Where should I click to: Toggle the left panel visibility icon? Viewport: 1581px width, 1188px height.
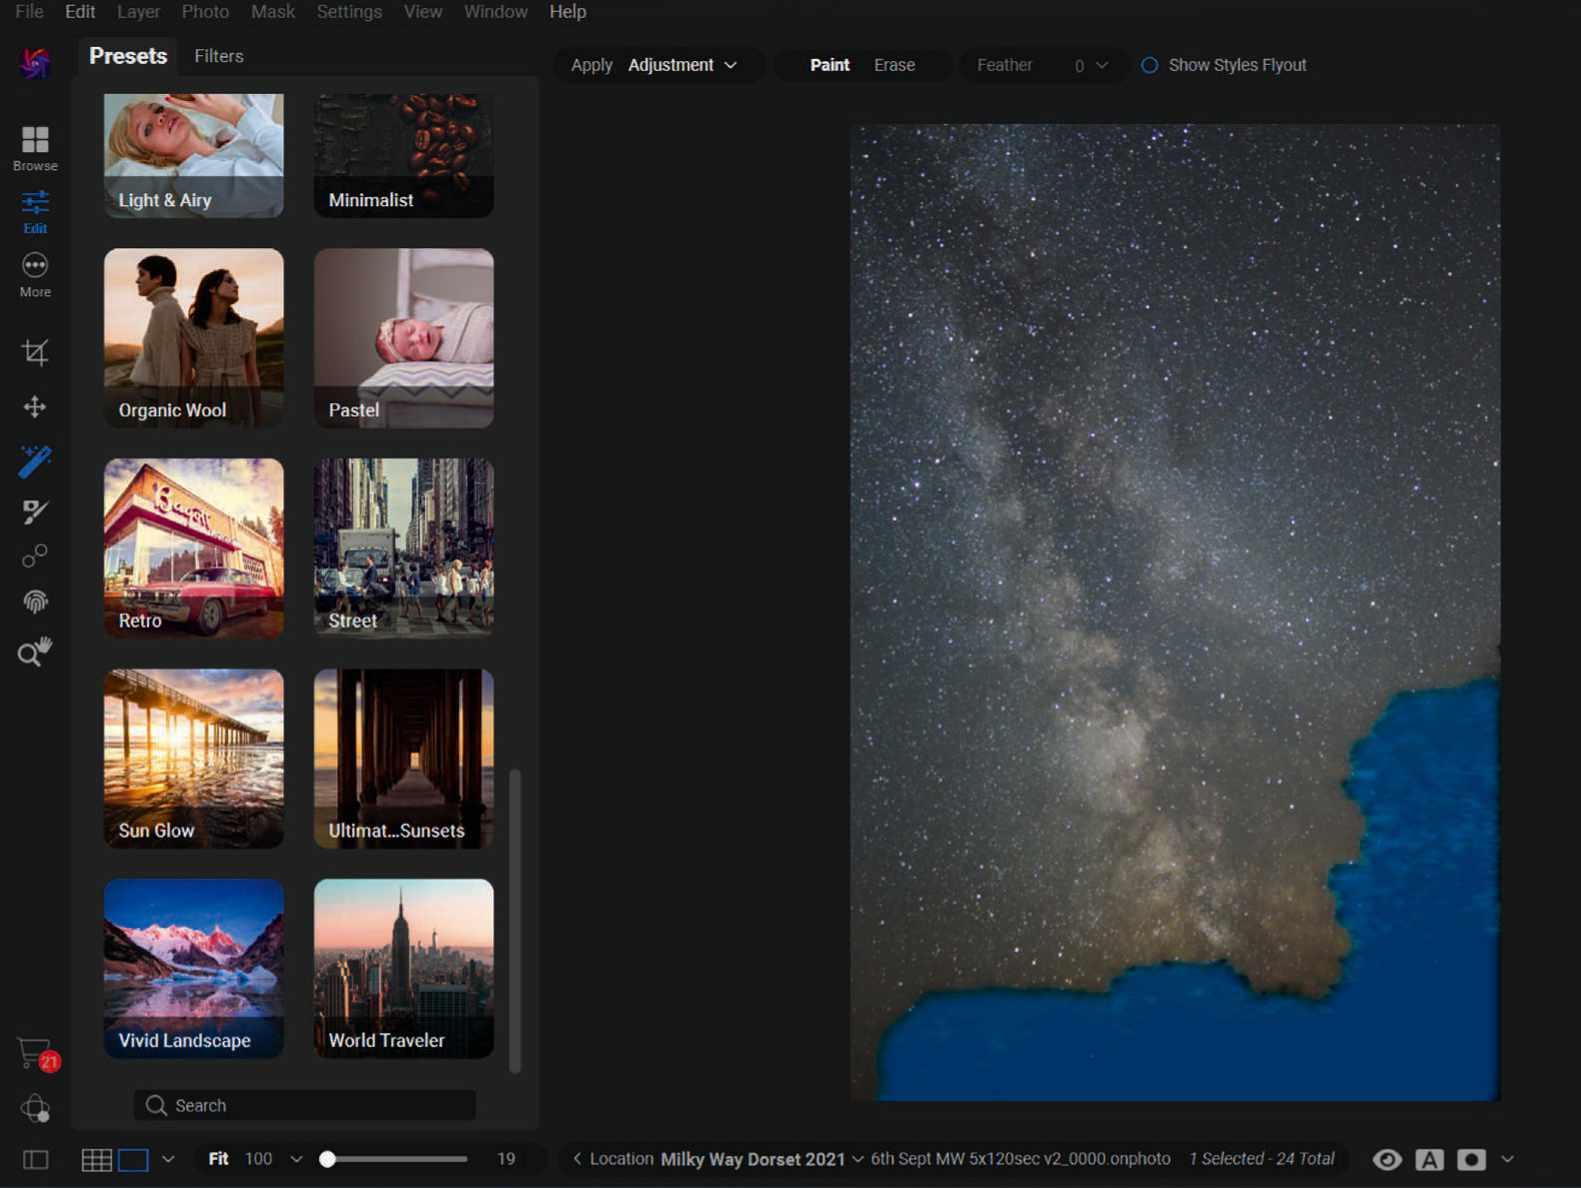pyautogui.click(x=35, y=1160)
